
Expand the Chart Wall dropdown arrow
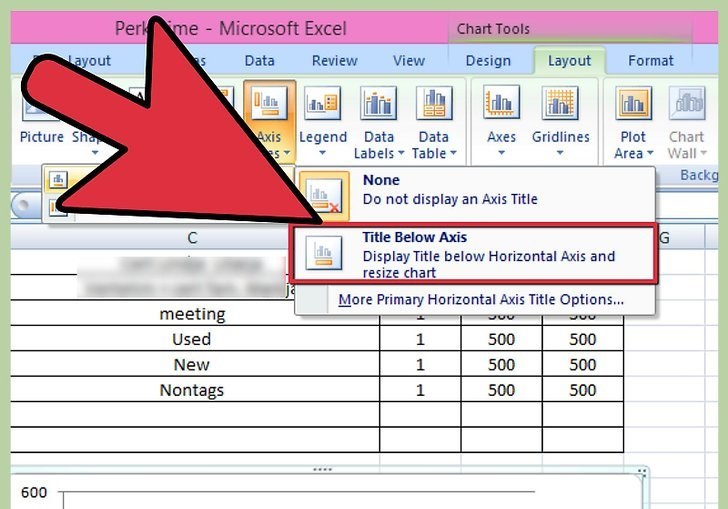point(703,153)
